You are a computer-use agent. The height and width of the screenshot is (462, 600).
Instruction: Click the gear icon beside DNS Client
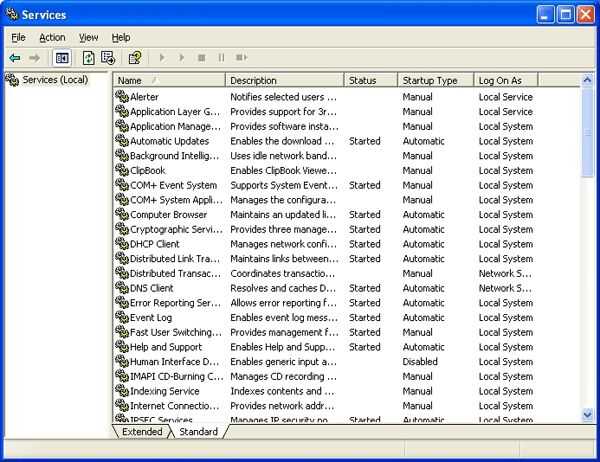tap(122, 287)
